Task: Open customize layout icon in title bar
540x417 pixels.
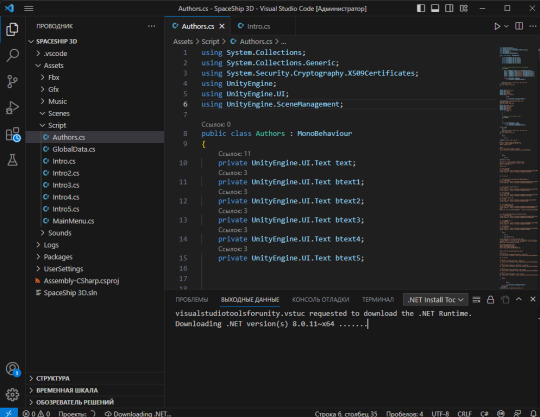Action: point(464,8)
